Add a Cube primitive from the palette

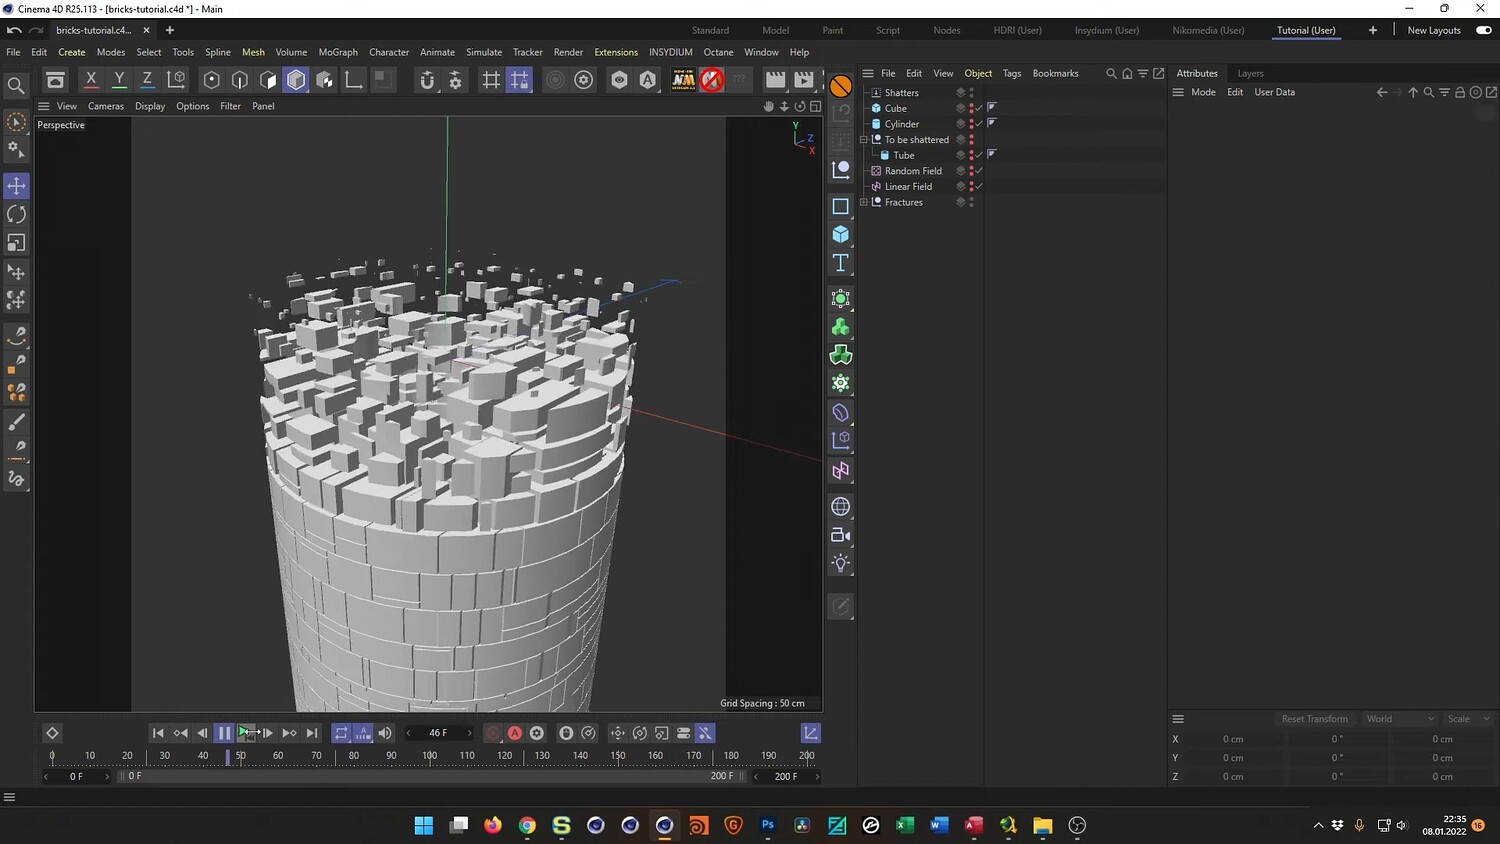[x=840, y=234]
